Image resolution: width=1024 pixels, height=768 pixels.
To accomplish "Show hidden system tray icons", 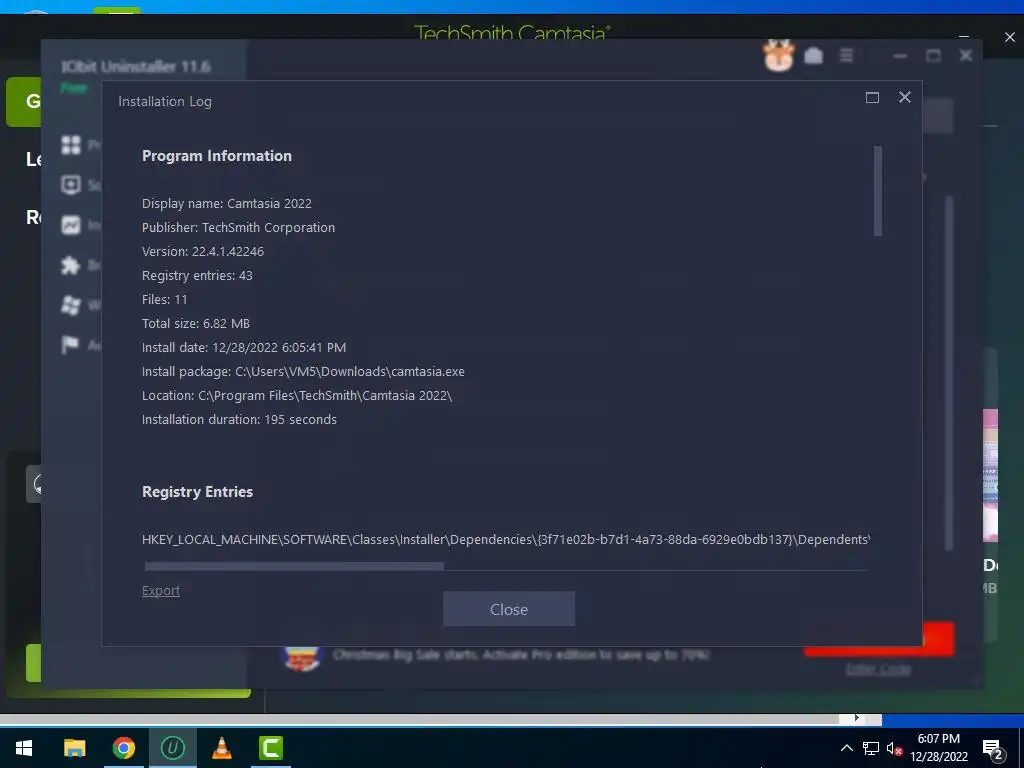I will point(846,748).
